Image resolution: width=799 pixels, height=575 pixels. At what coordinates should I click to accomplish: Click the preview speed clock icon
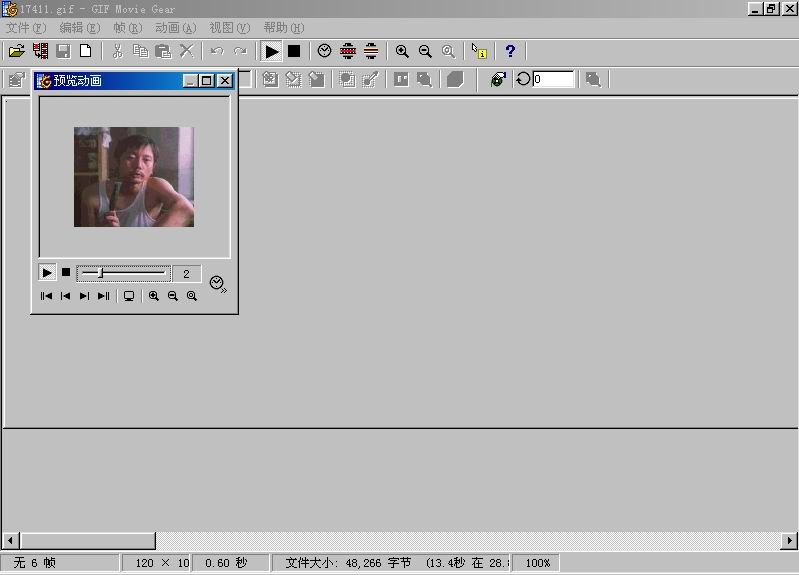(218, 284)
